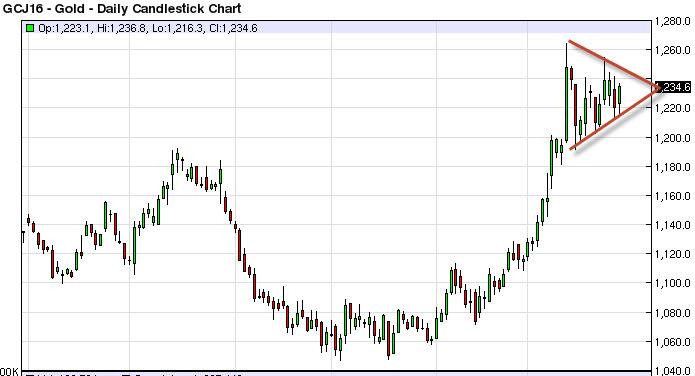Click the 1,120.0 price axis label
695x376 pixels.
pos(672,254)
